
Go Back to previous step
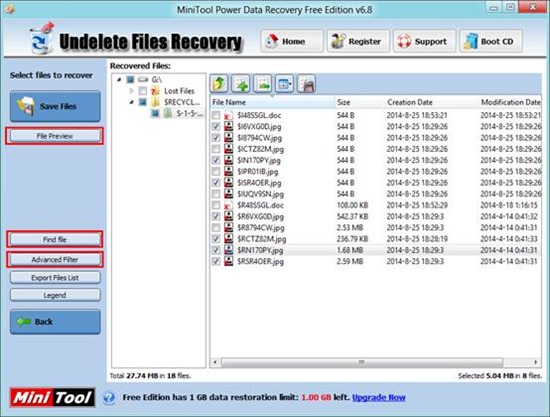[55, 322]
